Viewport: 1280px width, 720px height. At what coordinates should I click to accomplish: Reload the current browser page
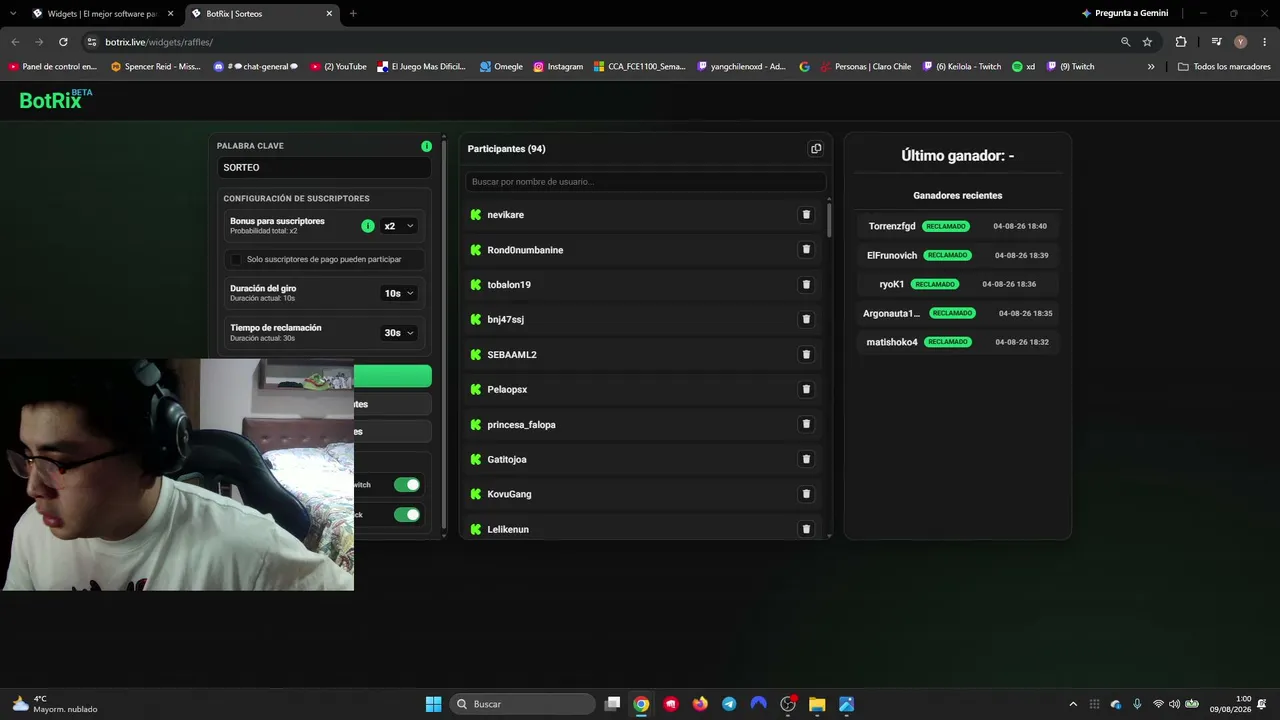coord(63,42)
